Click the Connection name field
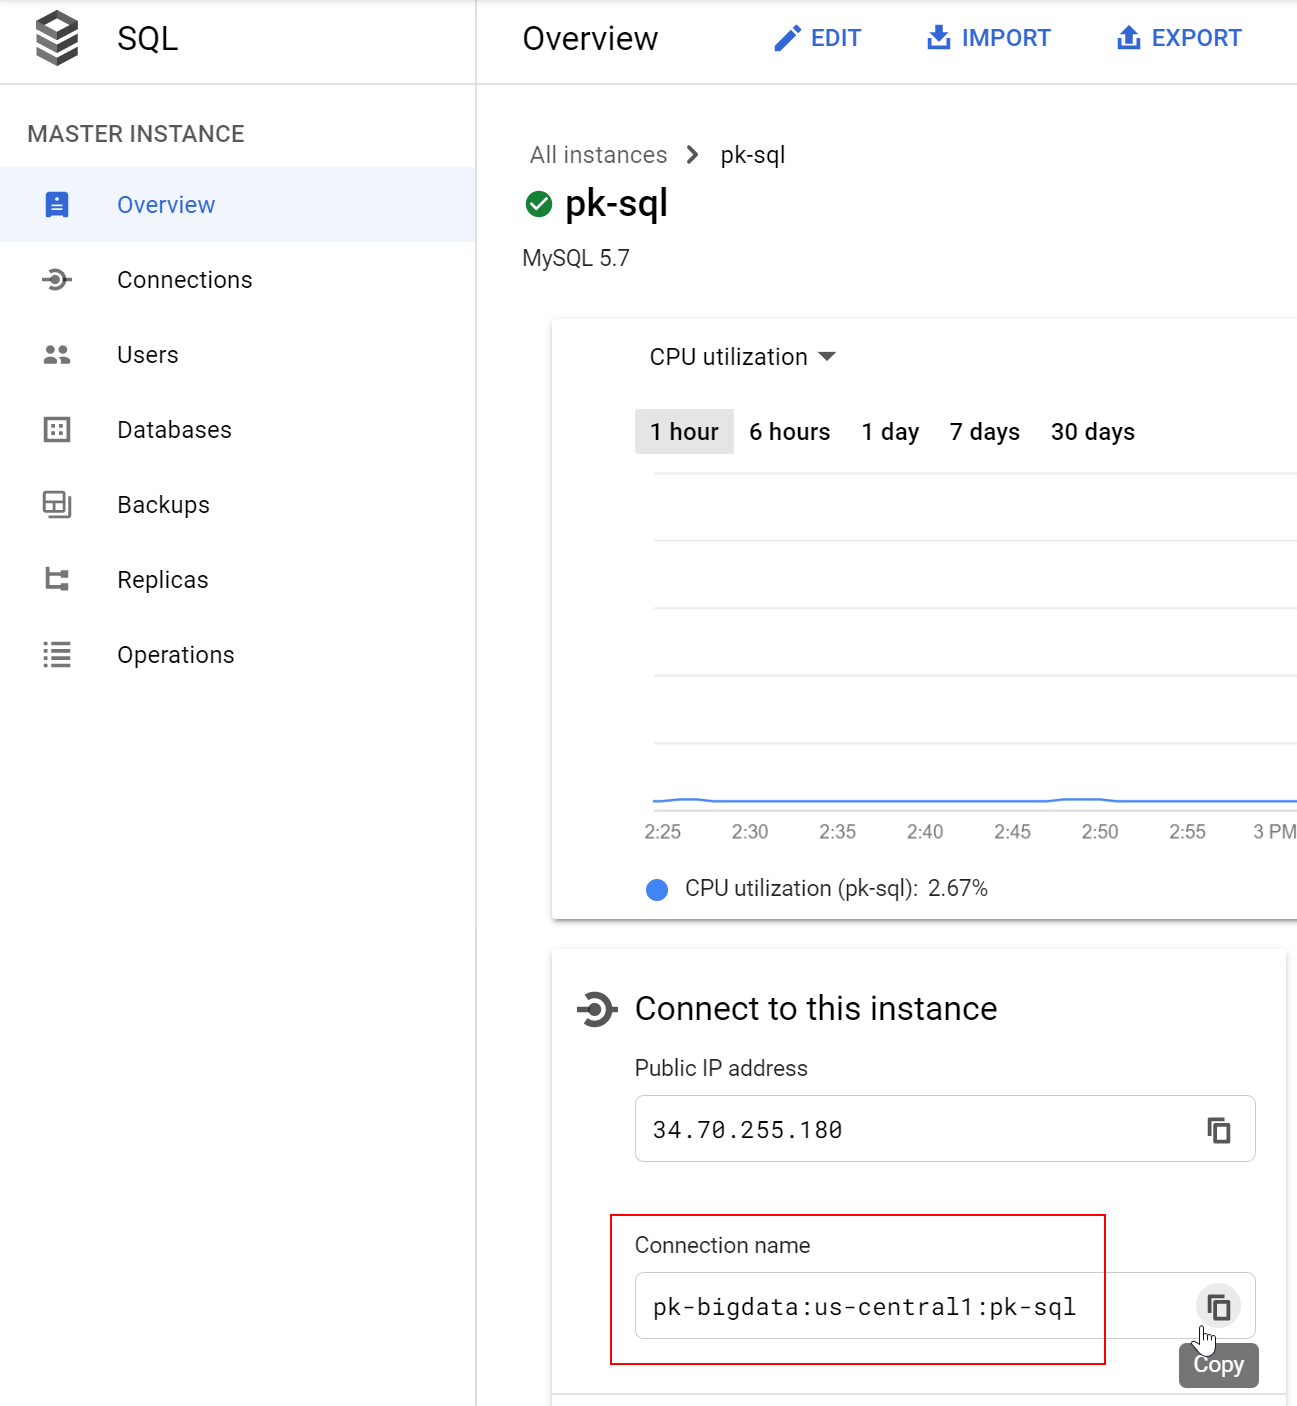 tap(945, 1306)
